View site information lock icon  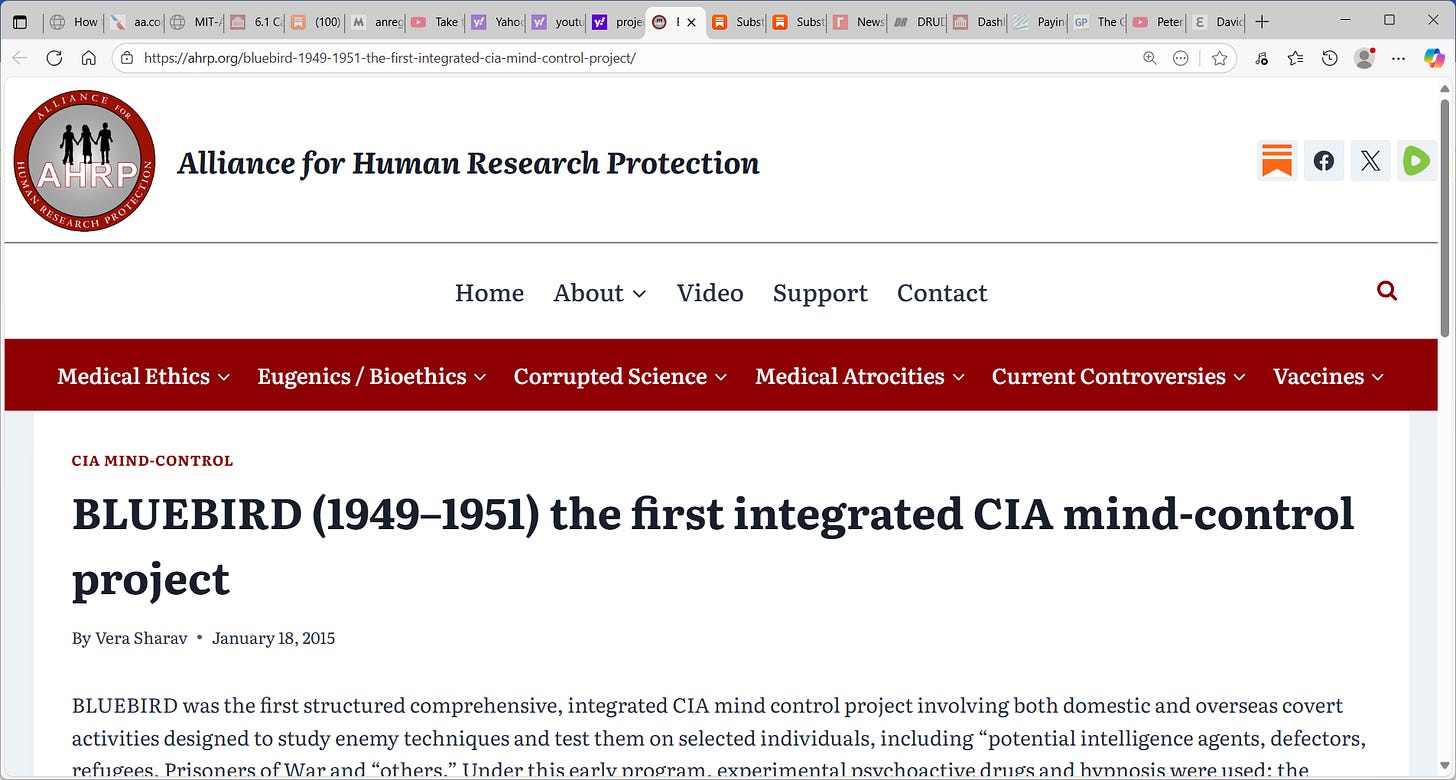[x=127, y=58]
